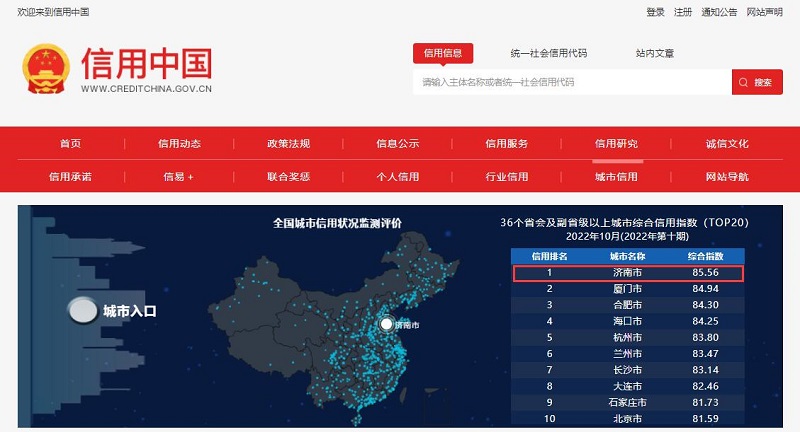Select the 站内文章 search tab
The image size is (800, 432).
pos(655,53)
